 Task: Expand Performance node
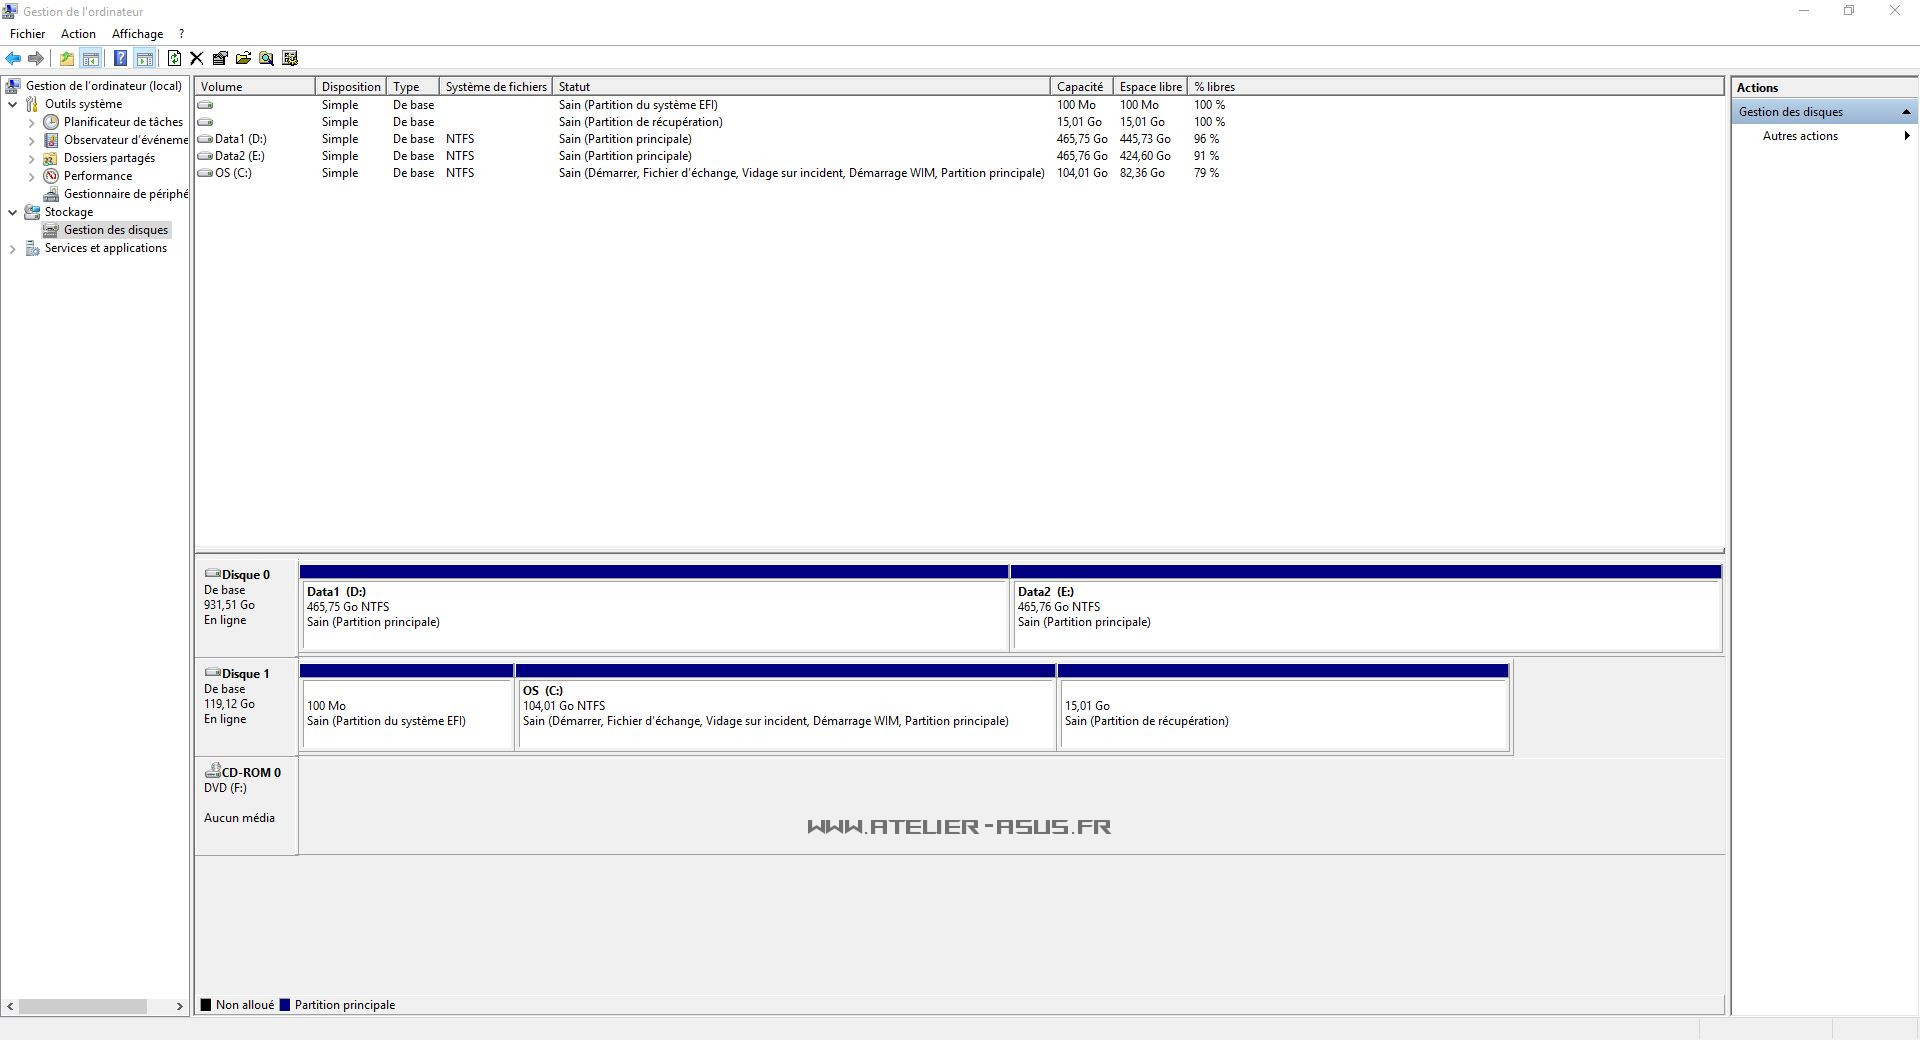(x=31, y=176)
